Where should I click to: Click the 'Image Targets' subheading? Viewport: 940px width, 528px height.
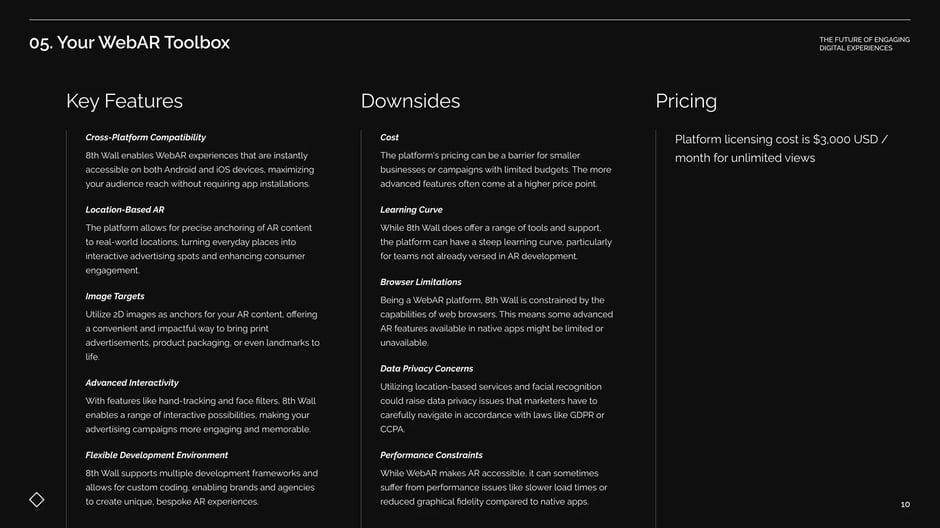tap(115, 296)
